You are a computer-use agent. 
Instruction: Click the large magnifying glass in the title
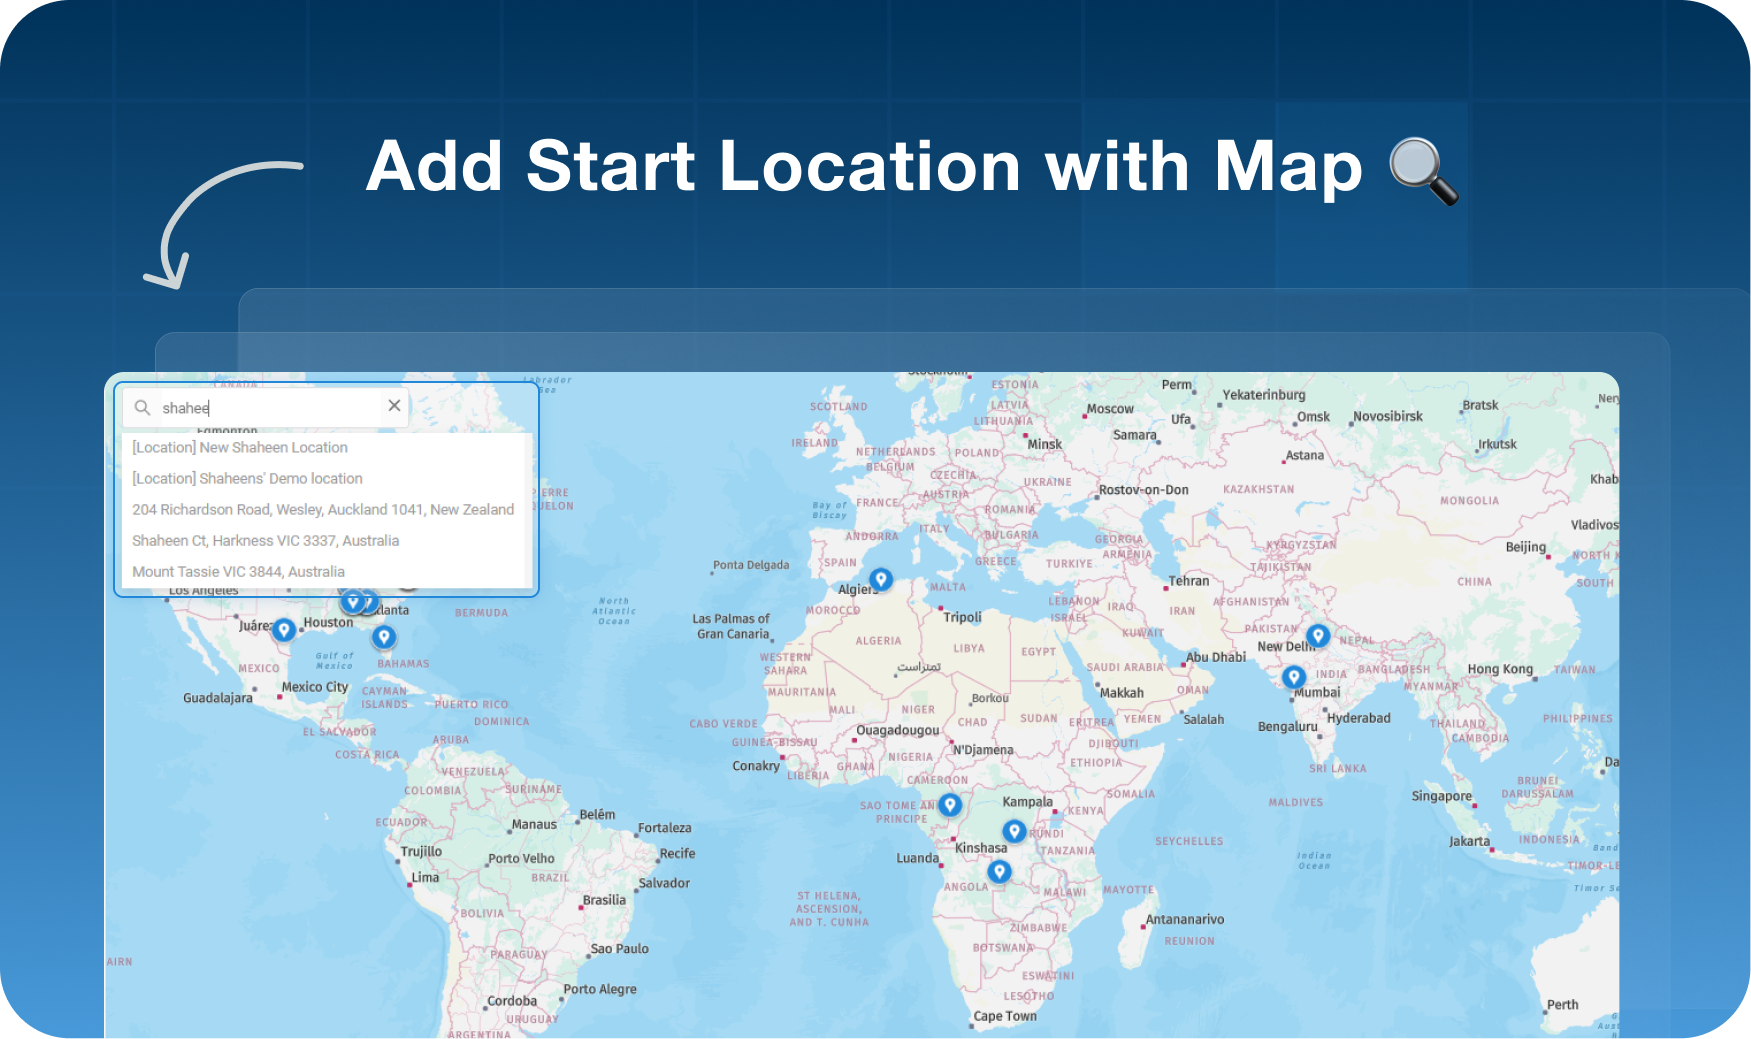(x=1423, y=170)
